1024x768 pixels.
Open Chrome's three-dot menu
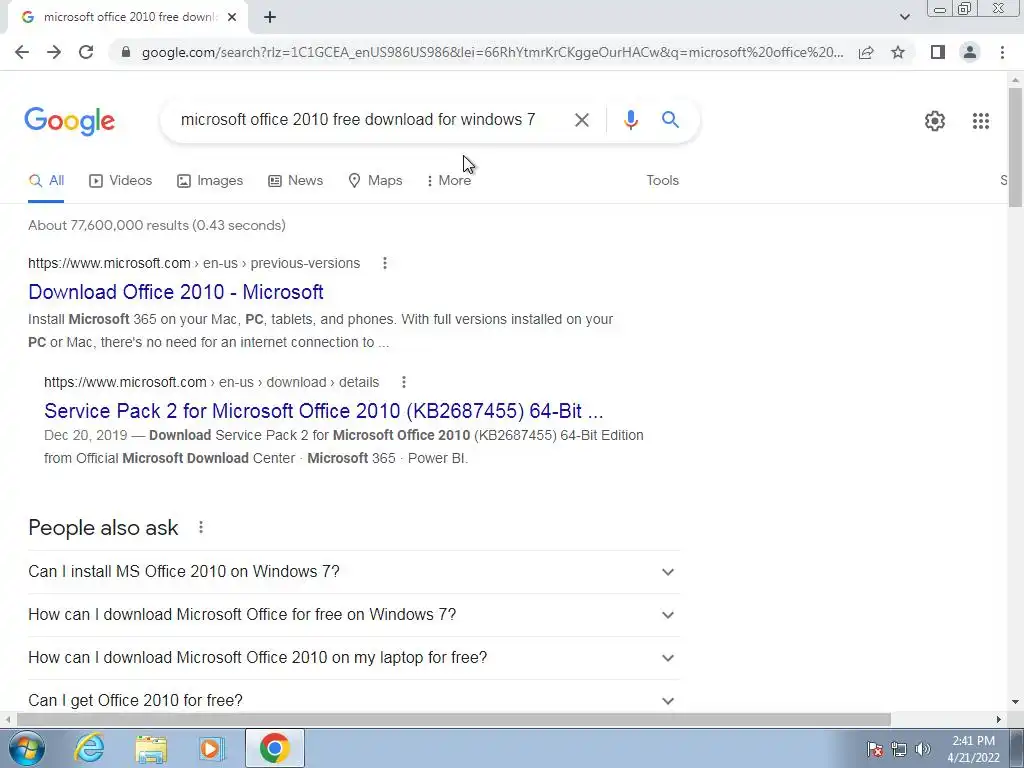(x=1002, y=52)
